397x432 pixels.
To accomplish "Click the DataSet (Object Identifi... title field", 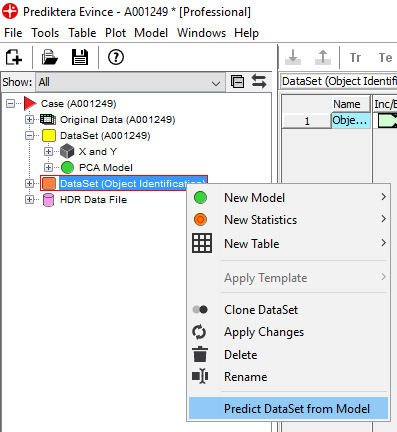I will 338,81.
